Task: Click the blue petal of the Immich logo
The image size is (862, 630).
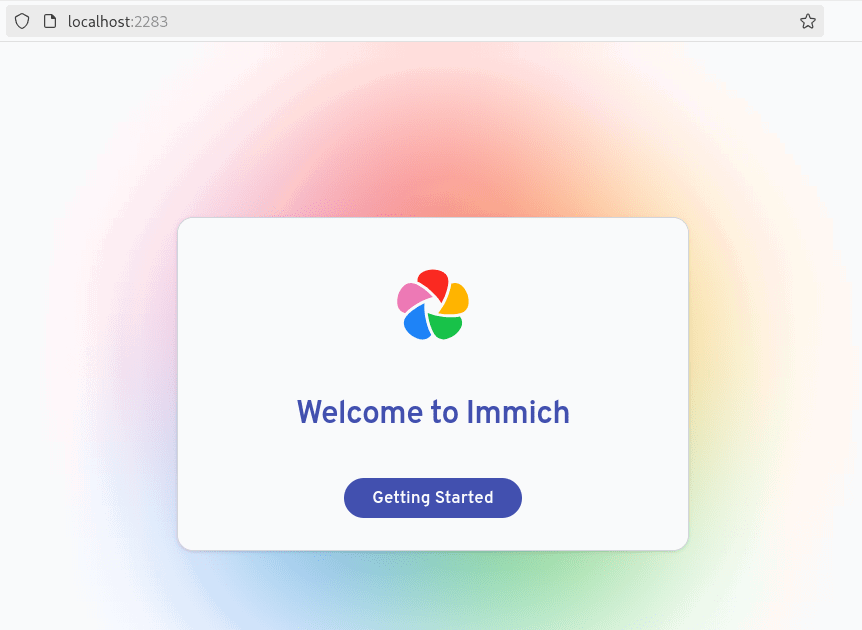Action: click(x=417, y=323)
